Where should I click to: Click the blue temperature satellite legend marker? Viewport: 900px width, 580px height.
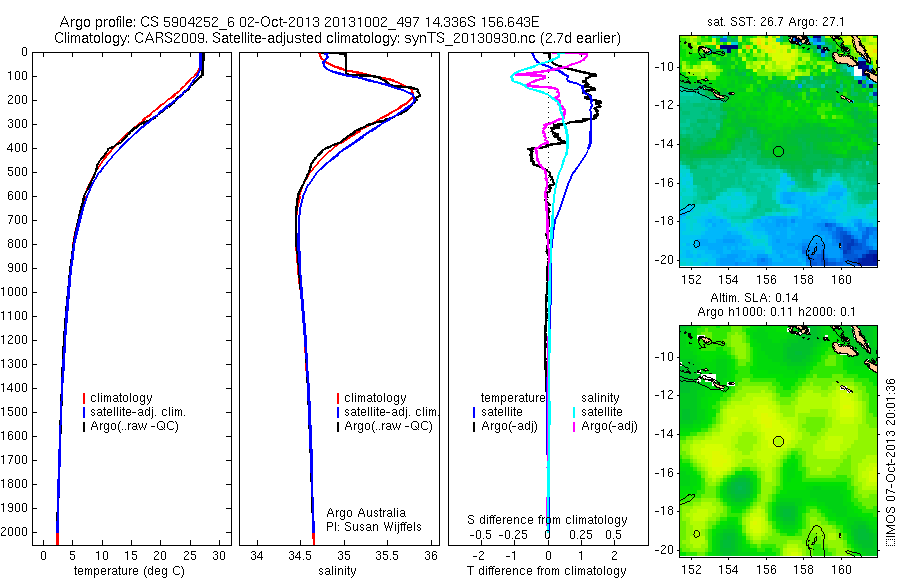(474, 412)
